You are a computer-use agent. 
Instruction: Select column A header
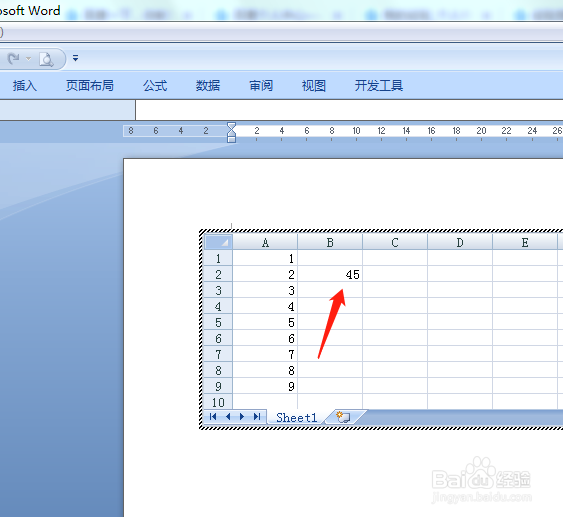(265, 242)
